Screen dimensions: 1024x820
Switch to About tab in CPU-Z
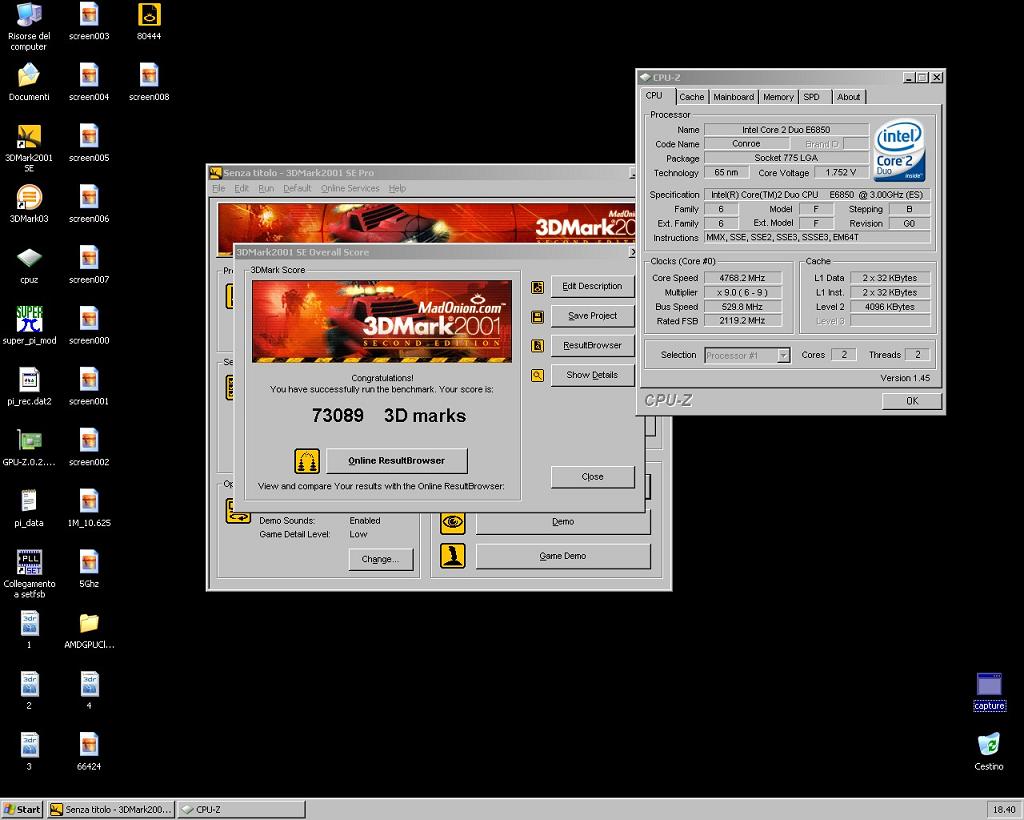click(x=848, y=97)
